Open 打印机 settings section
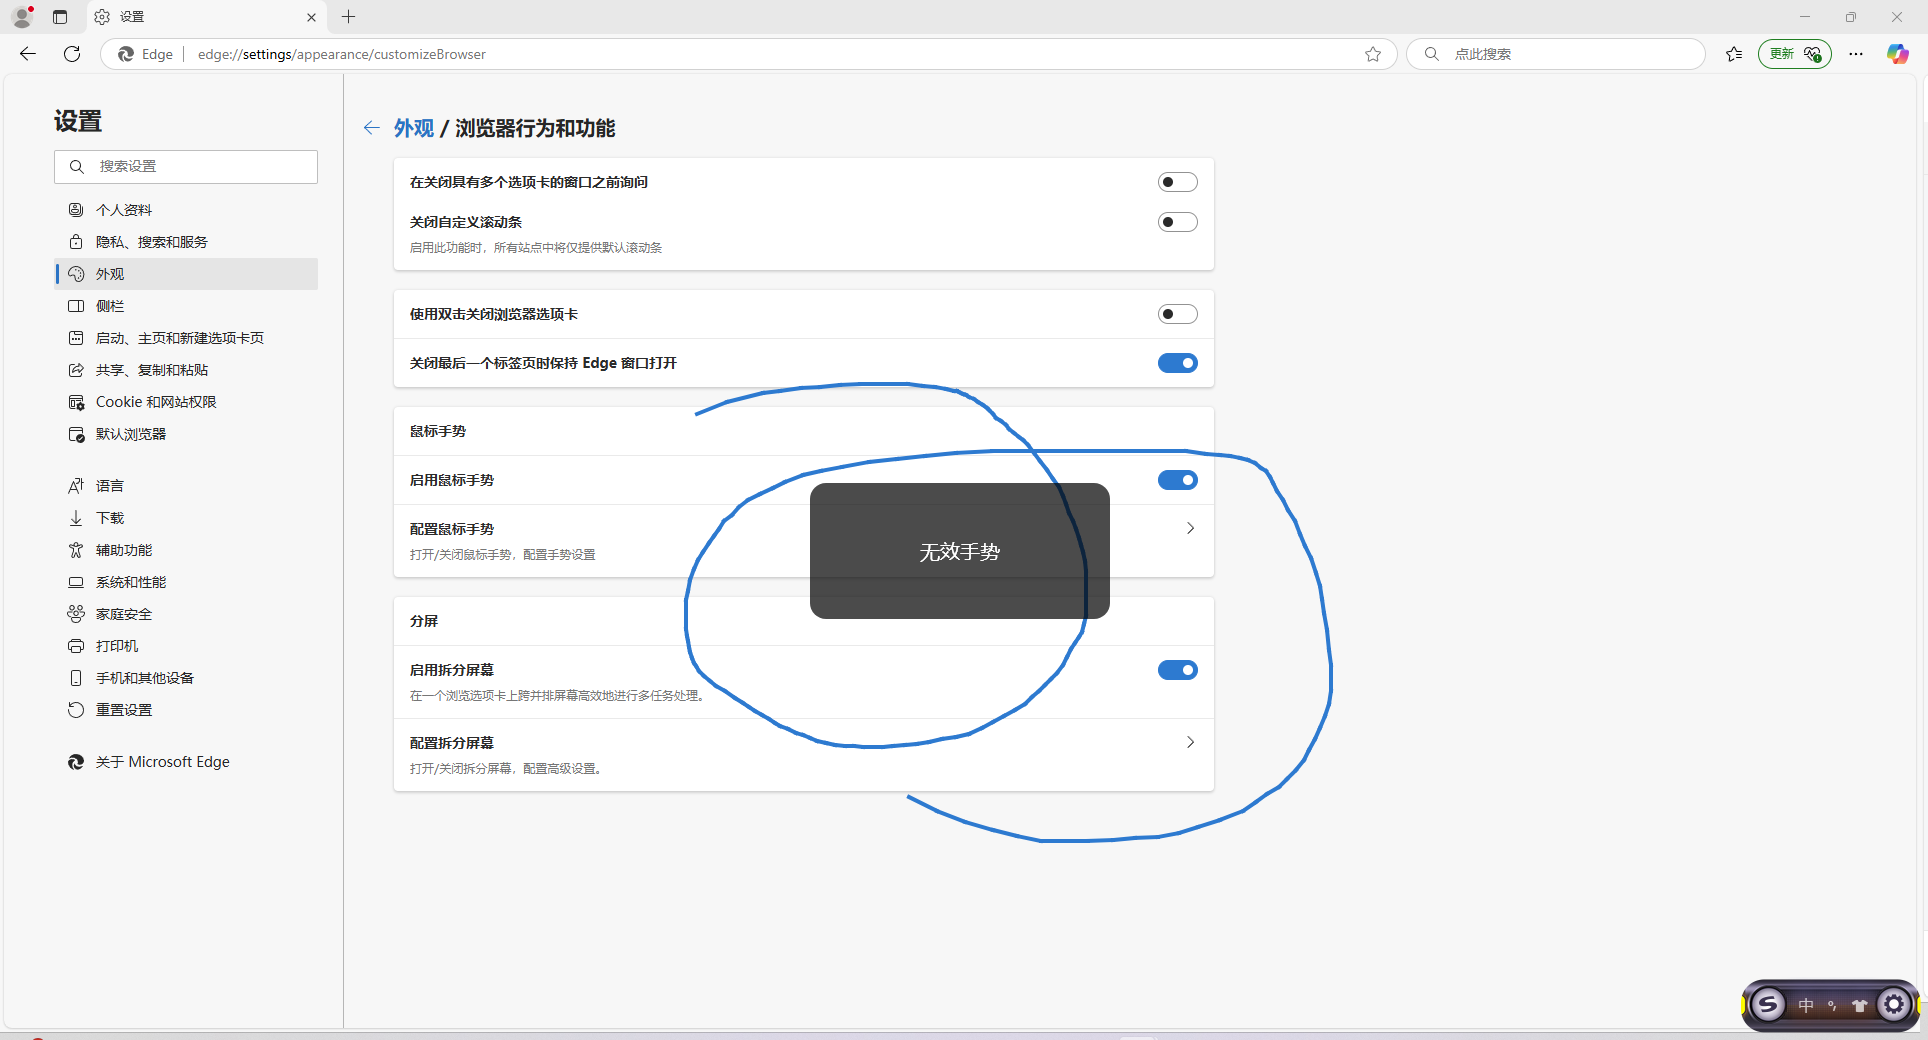Screen dimensions: 1928x1040 pyautogui.click(x=186, y=646)
